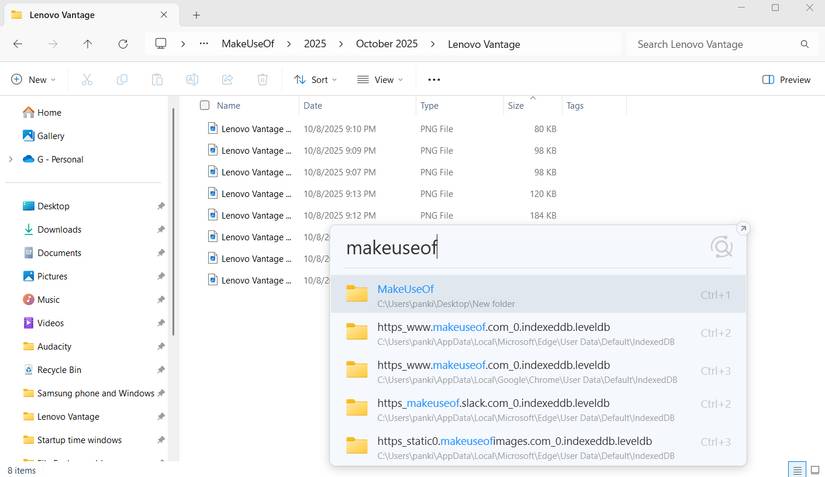Screen dimensions: 825x477
Task: Click chevron after MakeUseOf in address bar
Action: pyautogui.click(x=289, y=44)
